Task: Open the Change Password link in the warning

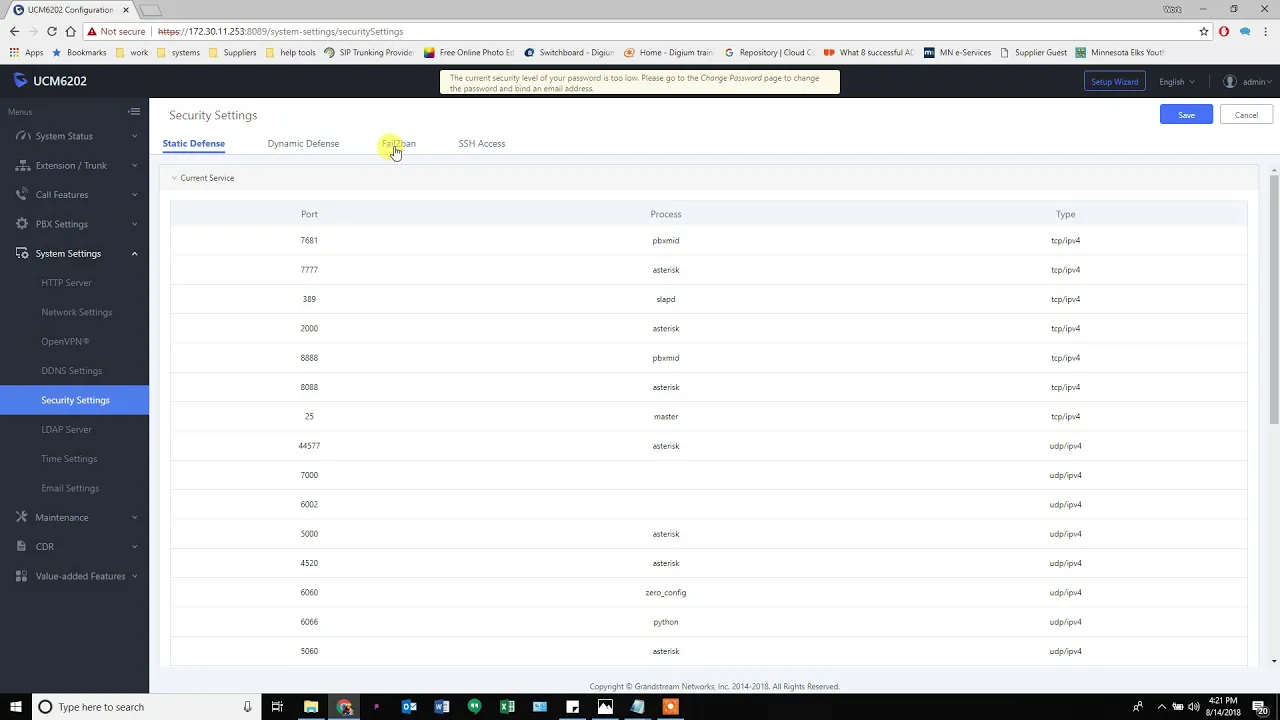Action: click(731, 78)
